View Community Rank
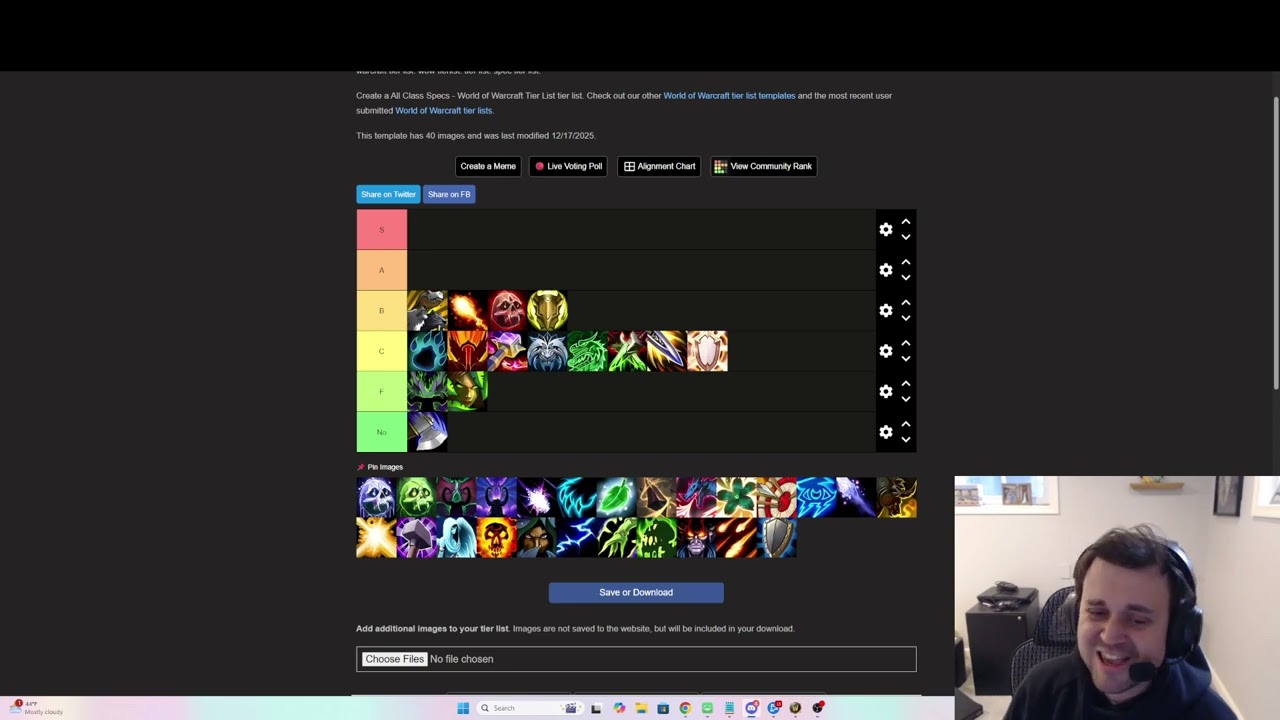Screen dimensions: 1280x720 pos(764,166)
